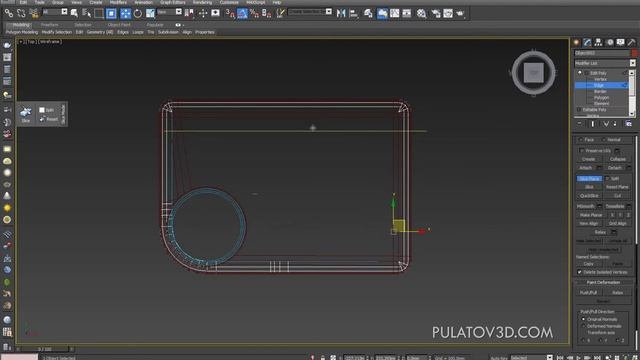
Task: Toggle Angle Snap icon
Action: pos(242,13)
